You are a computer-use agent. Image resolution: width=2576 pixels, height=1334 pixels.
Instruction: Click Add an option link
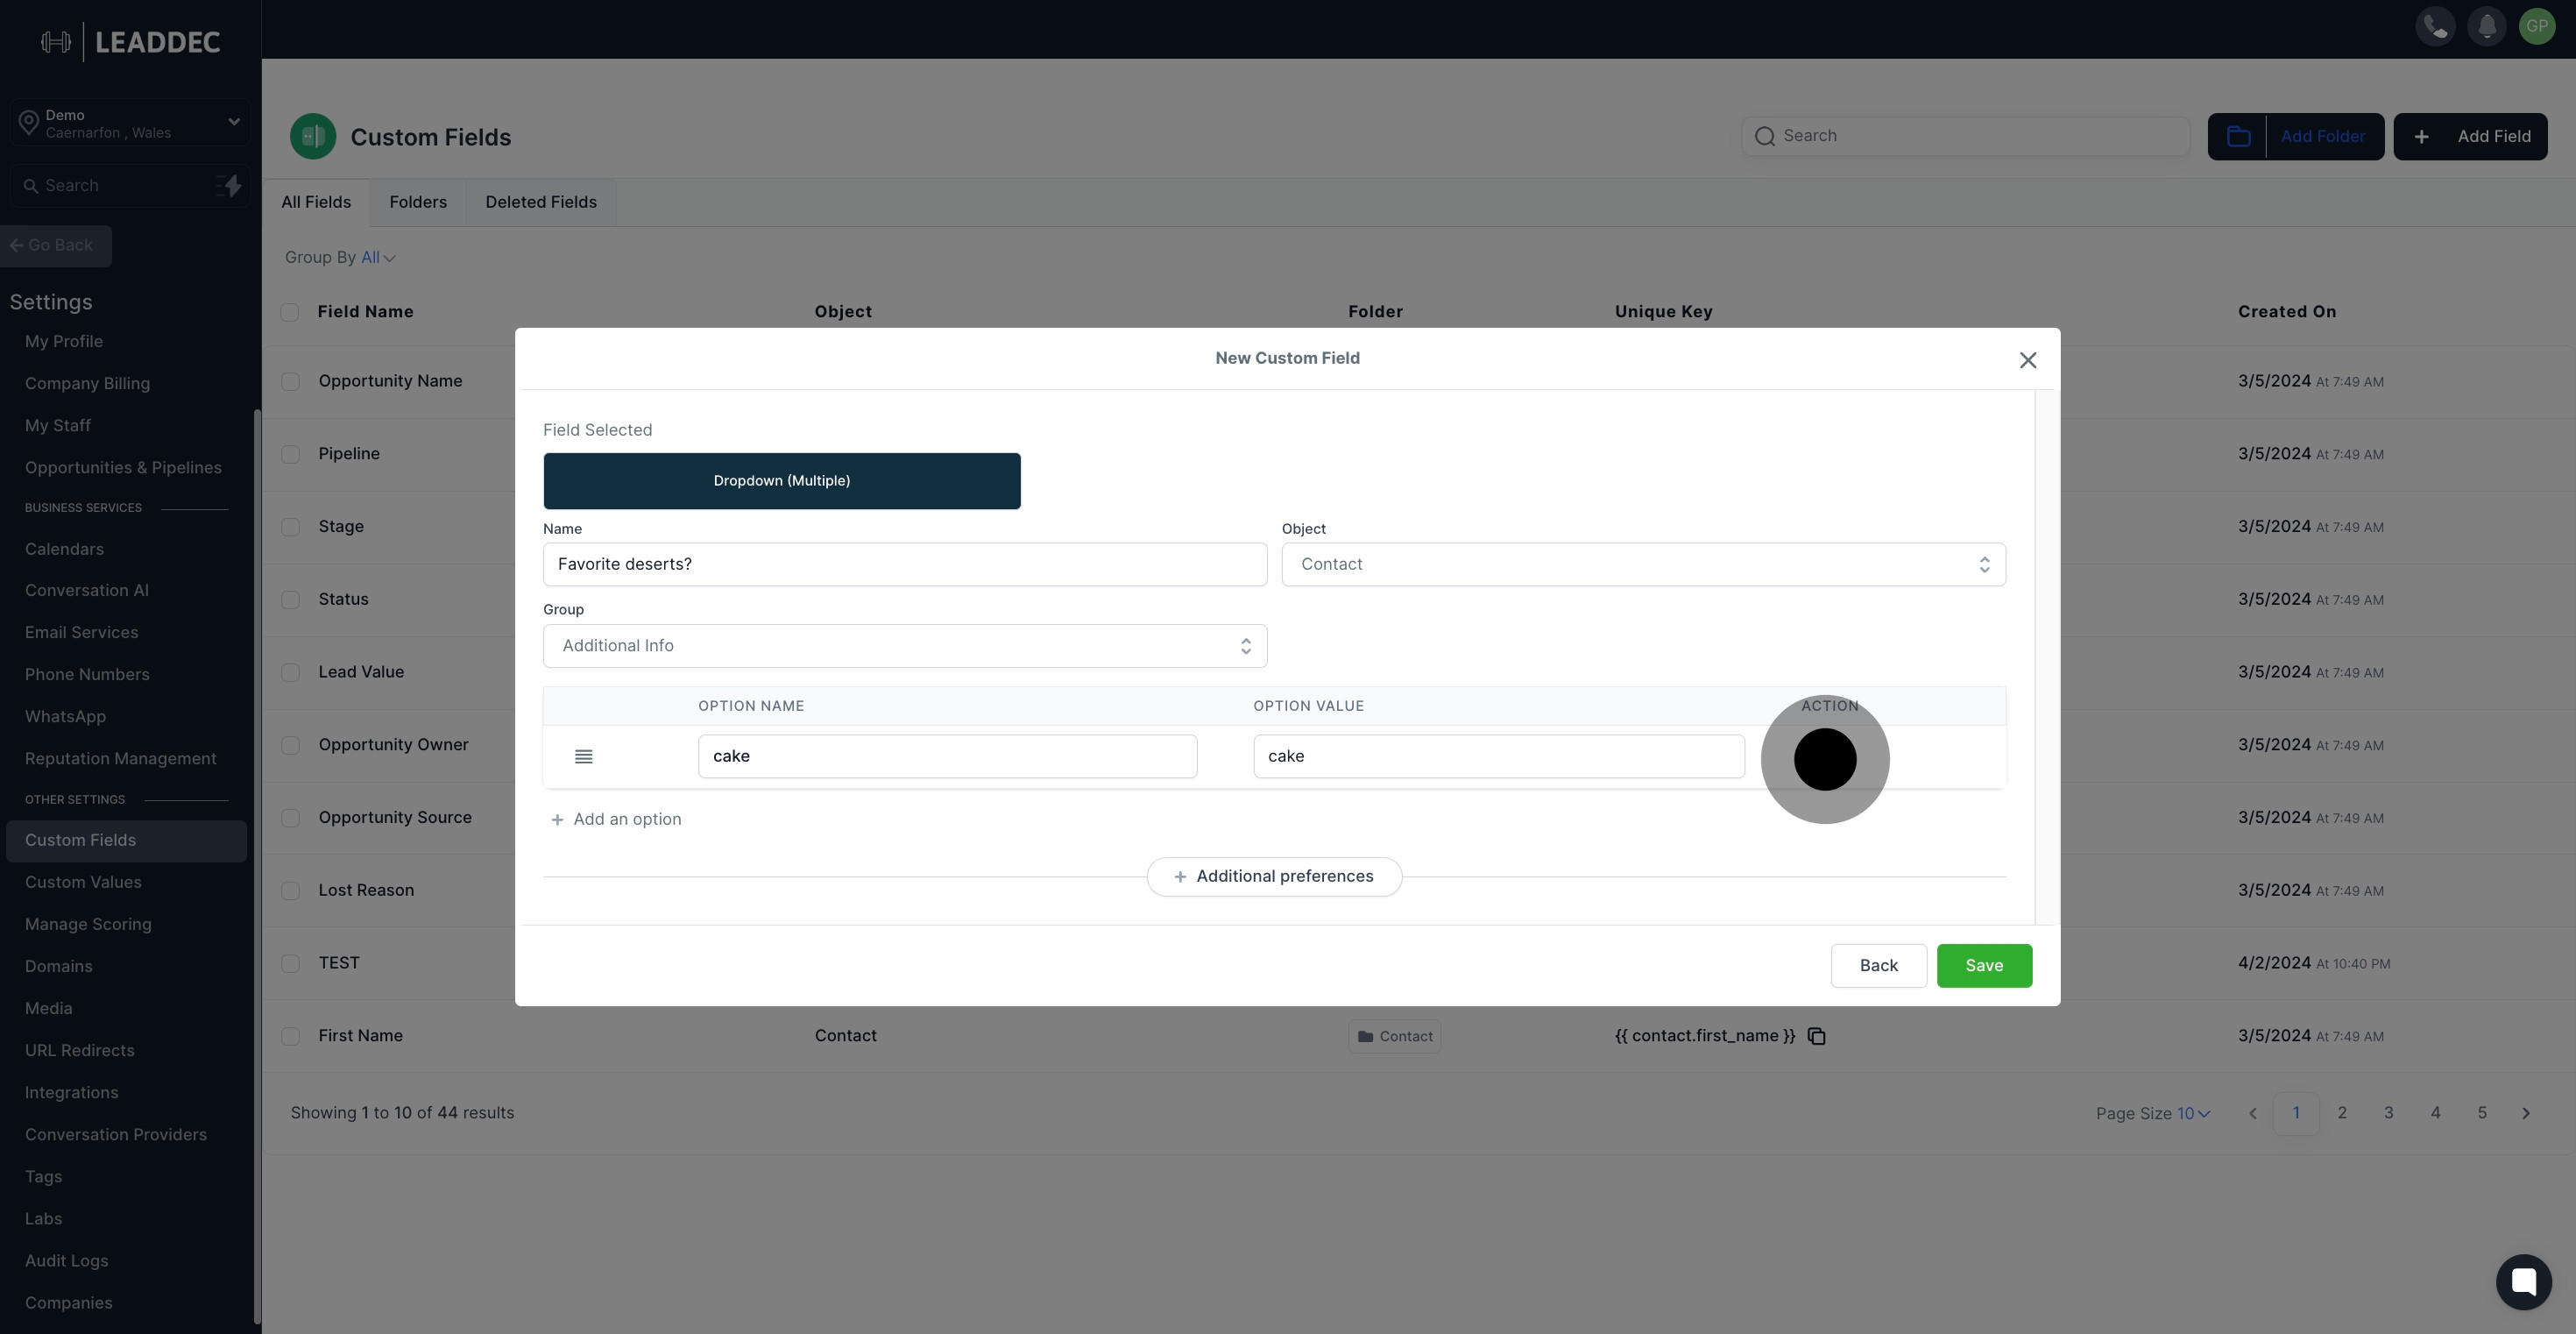(616, 819)
